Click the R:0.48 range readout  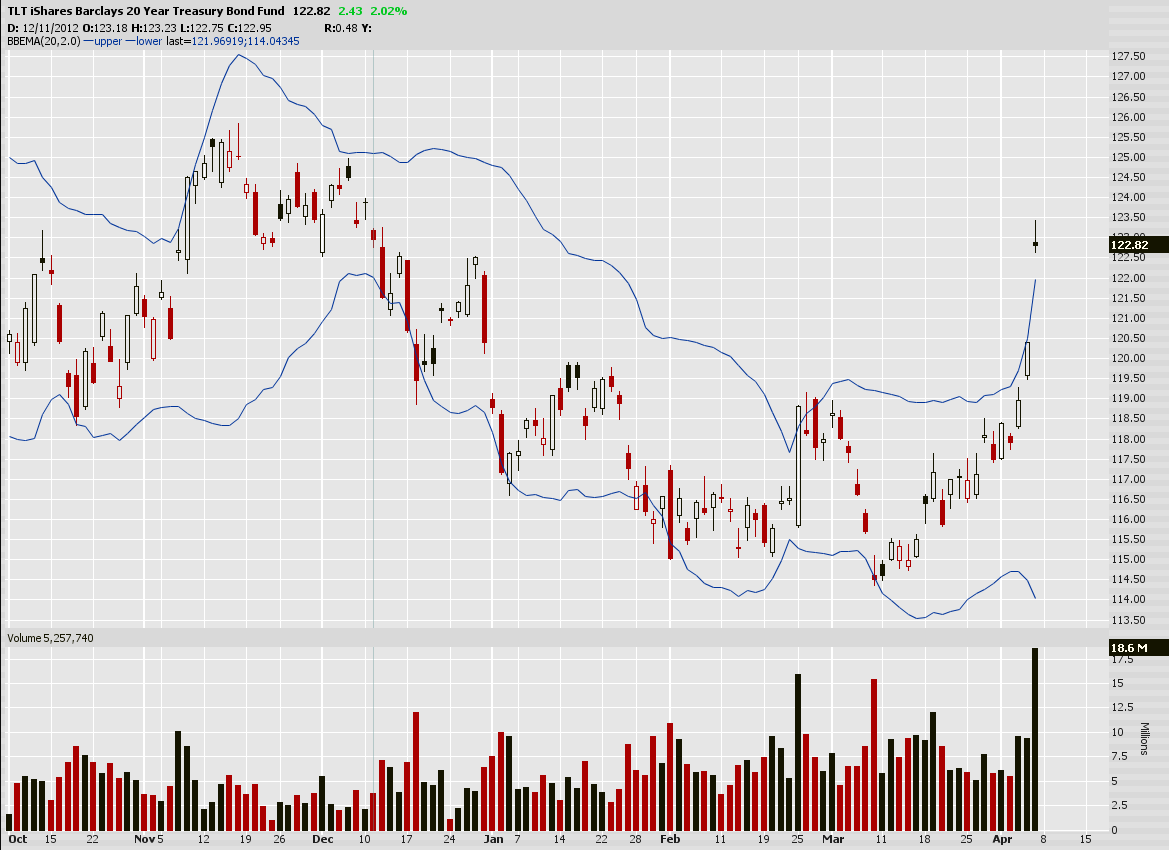tap(341, 28)
